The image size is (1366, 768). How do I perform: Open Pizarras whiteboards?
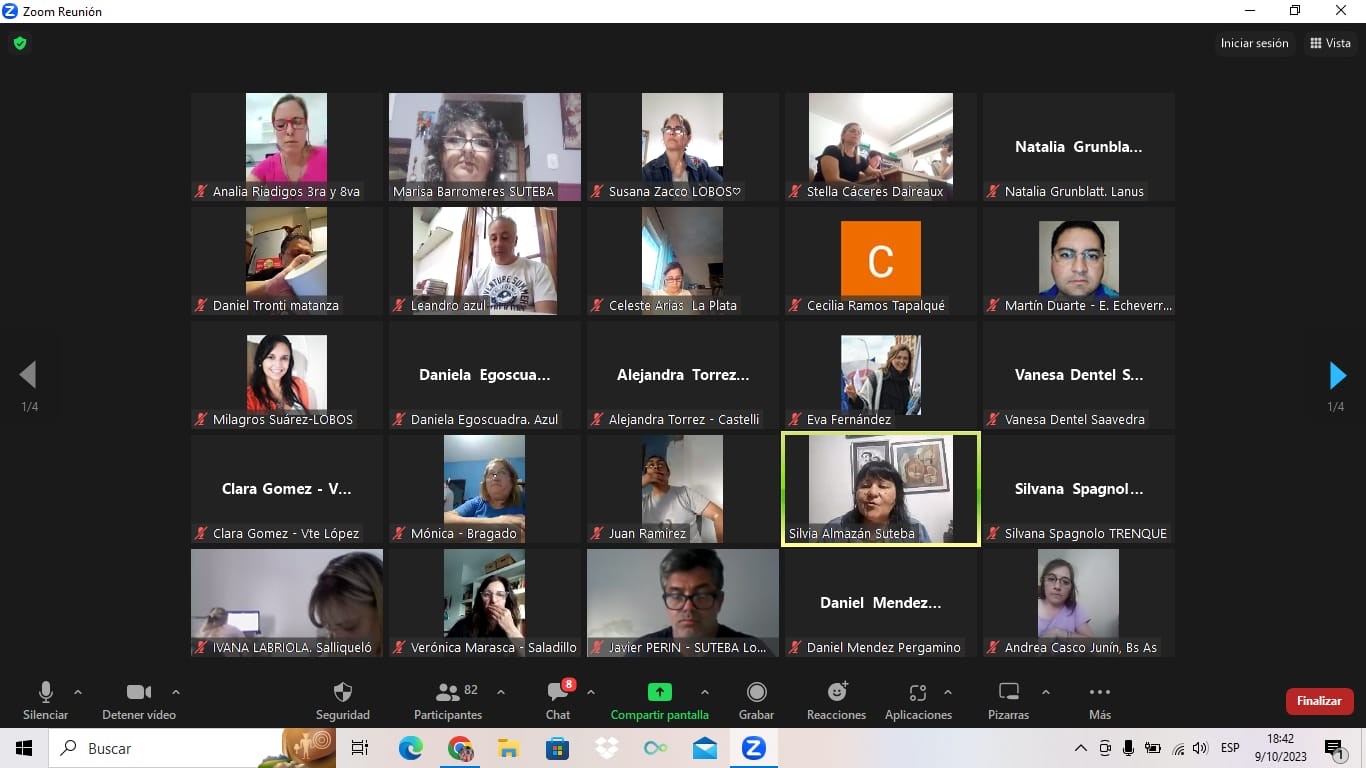[x=1008, y=700]
